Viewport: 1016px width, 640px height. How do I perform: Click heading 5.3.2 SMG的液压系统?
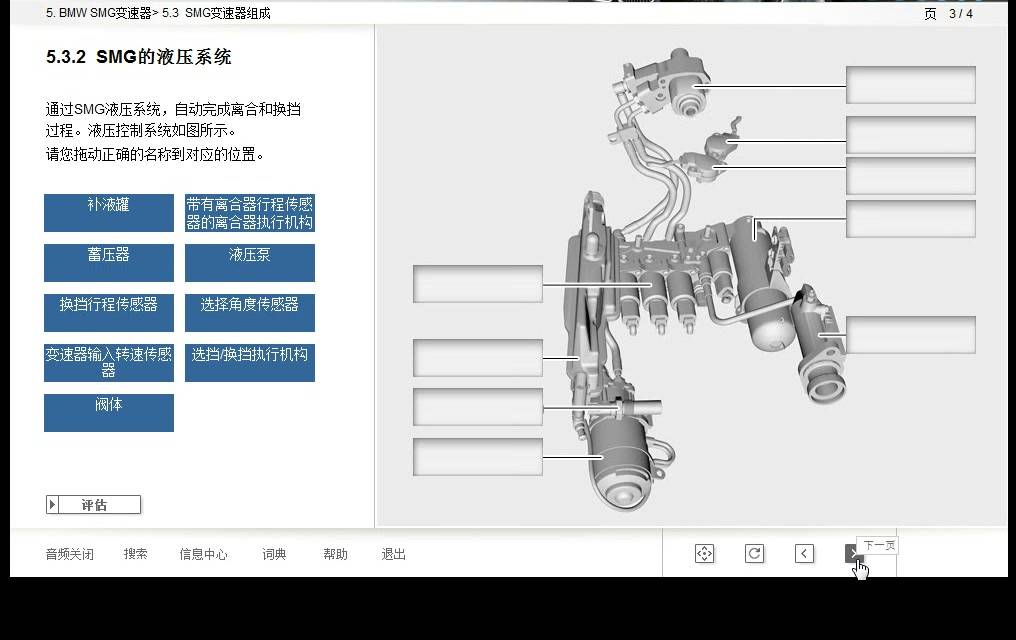[x=138, y=57]
